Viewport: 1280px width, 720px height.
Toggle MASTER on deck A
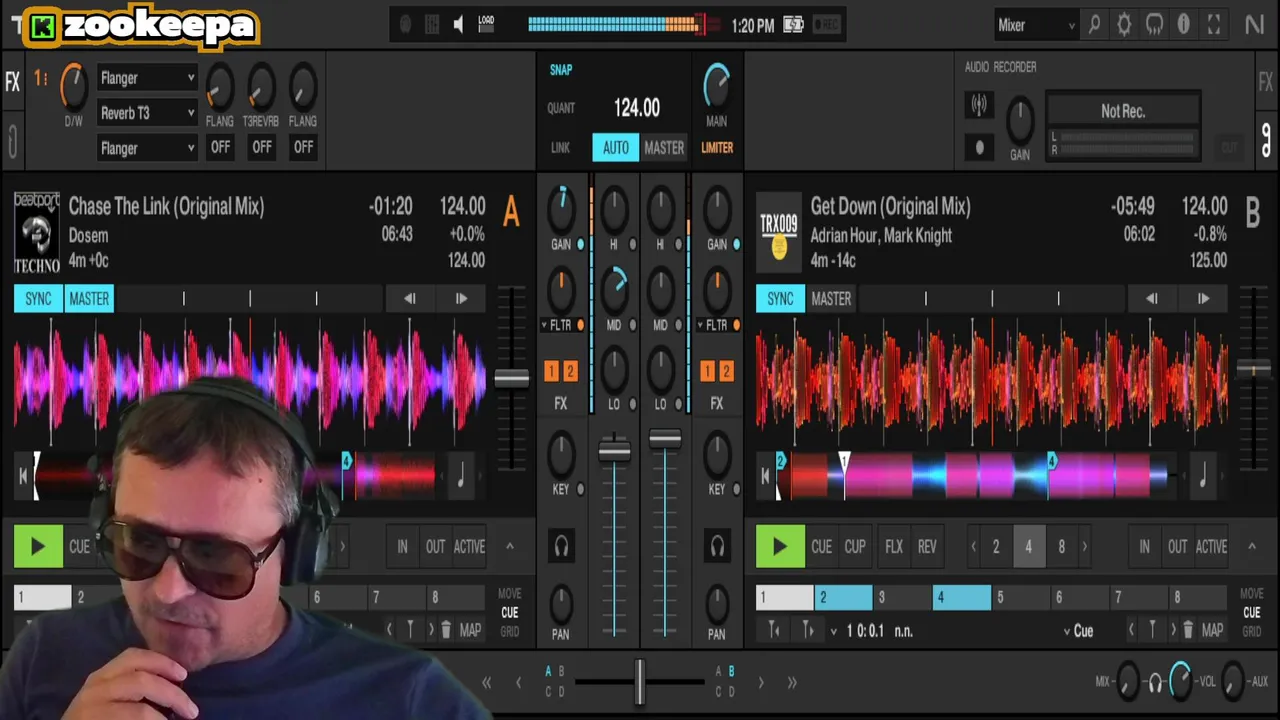click(x=89, y=299)
